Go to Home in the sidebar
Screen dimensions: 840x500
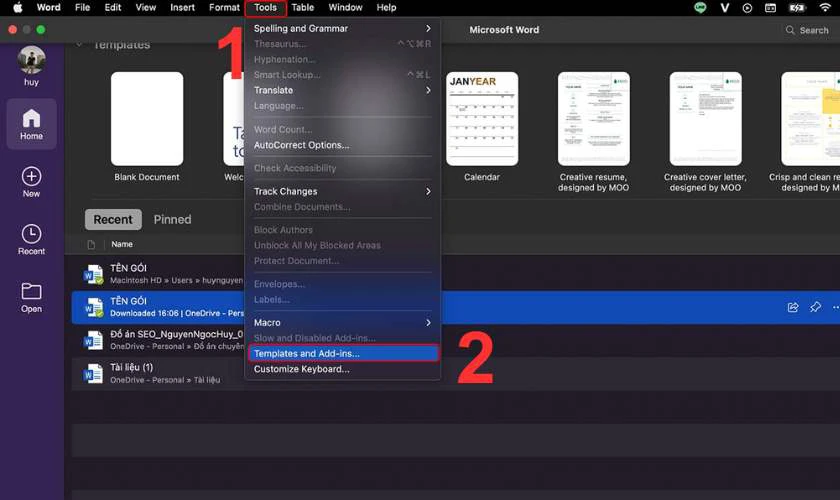click(x=31, y=124)
